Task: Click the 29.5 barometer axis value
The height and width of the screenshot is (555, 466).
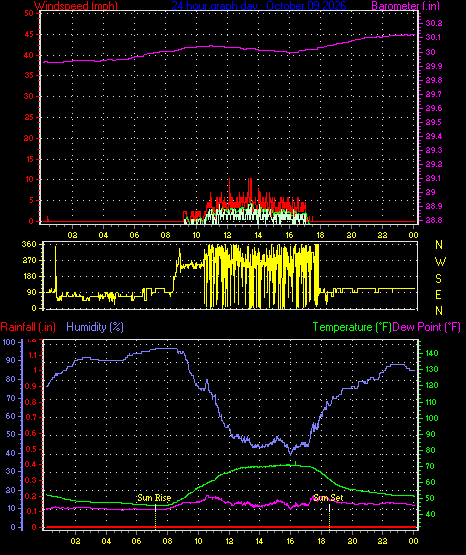Action: coord(434,122)
